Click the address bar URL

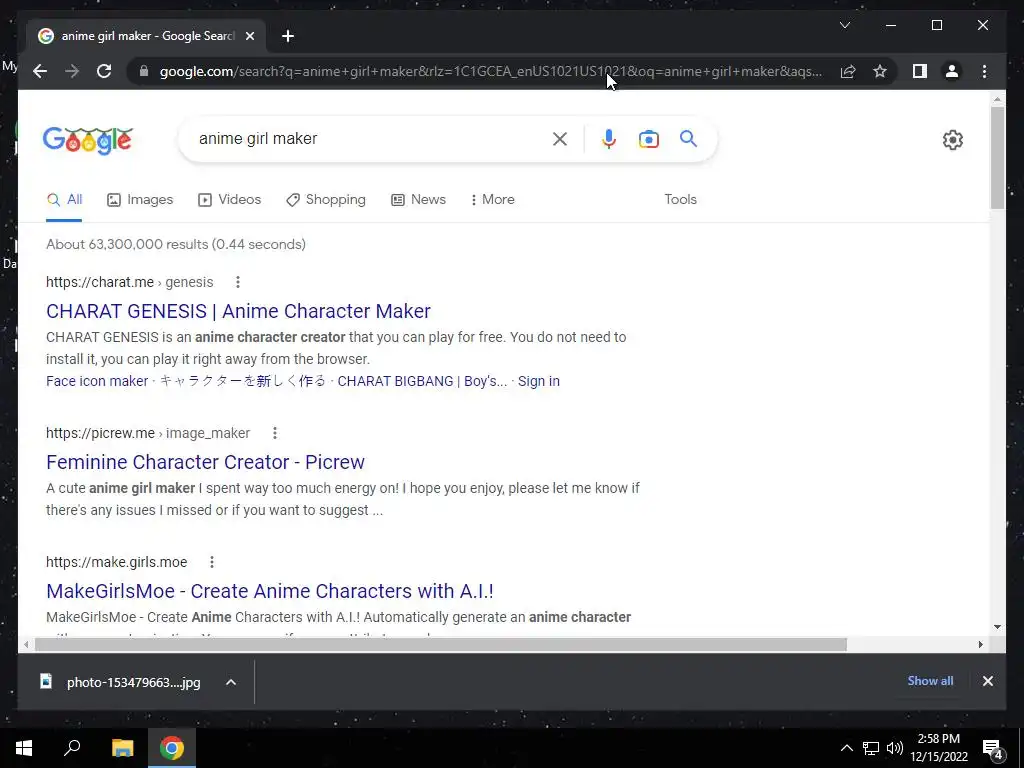pyautogui.click(x=491, y=71)
